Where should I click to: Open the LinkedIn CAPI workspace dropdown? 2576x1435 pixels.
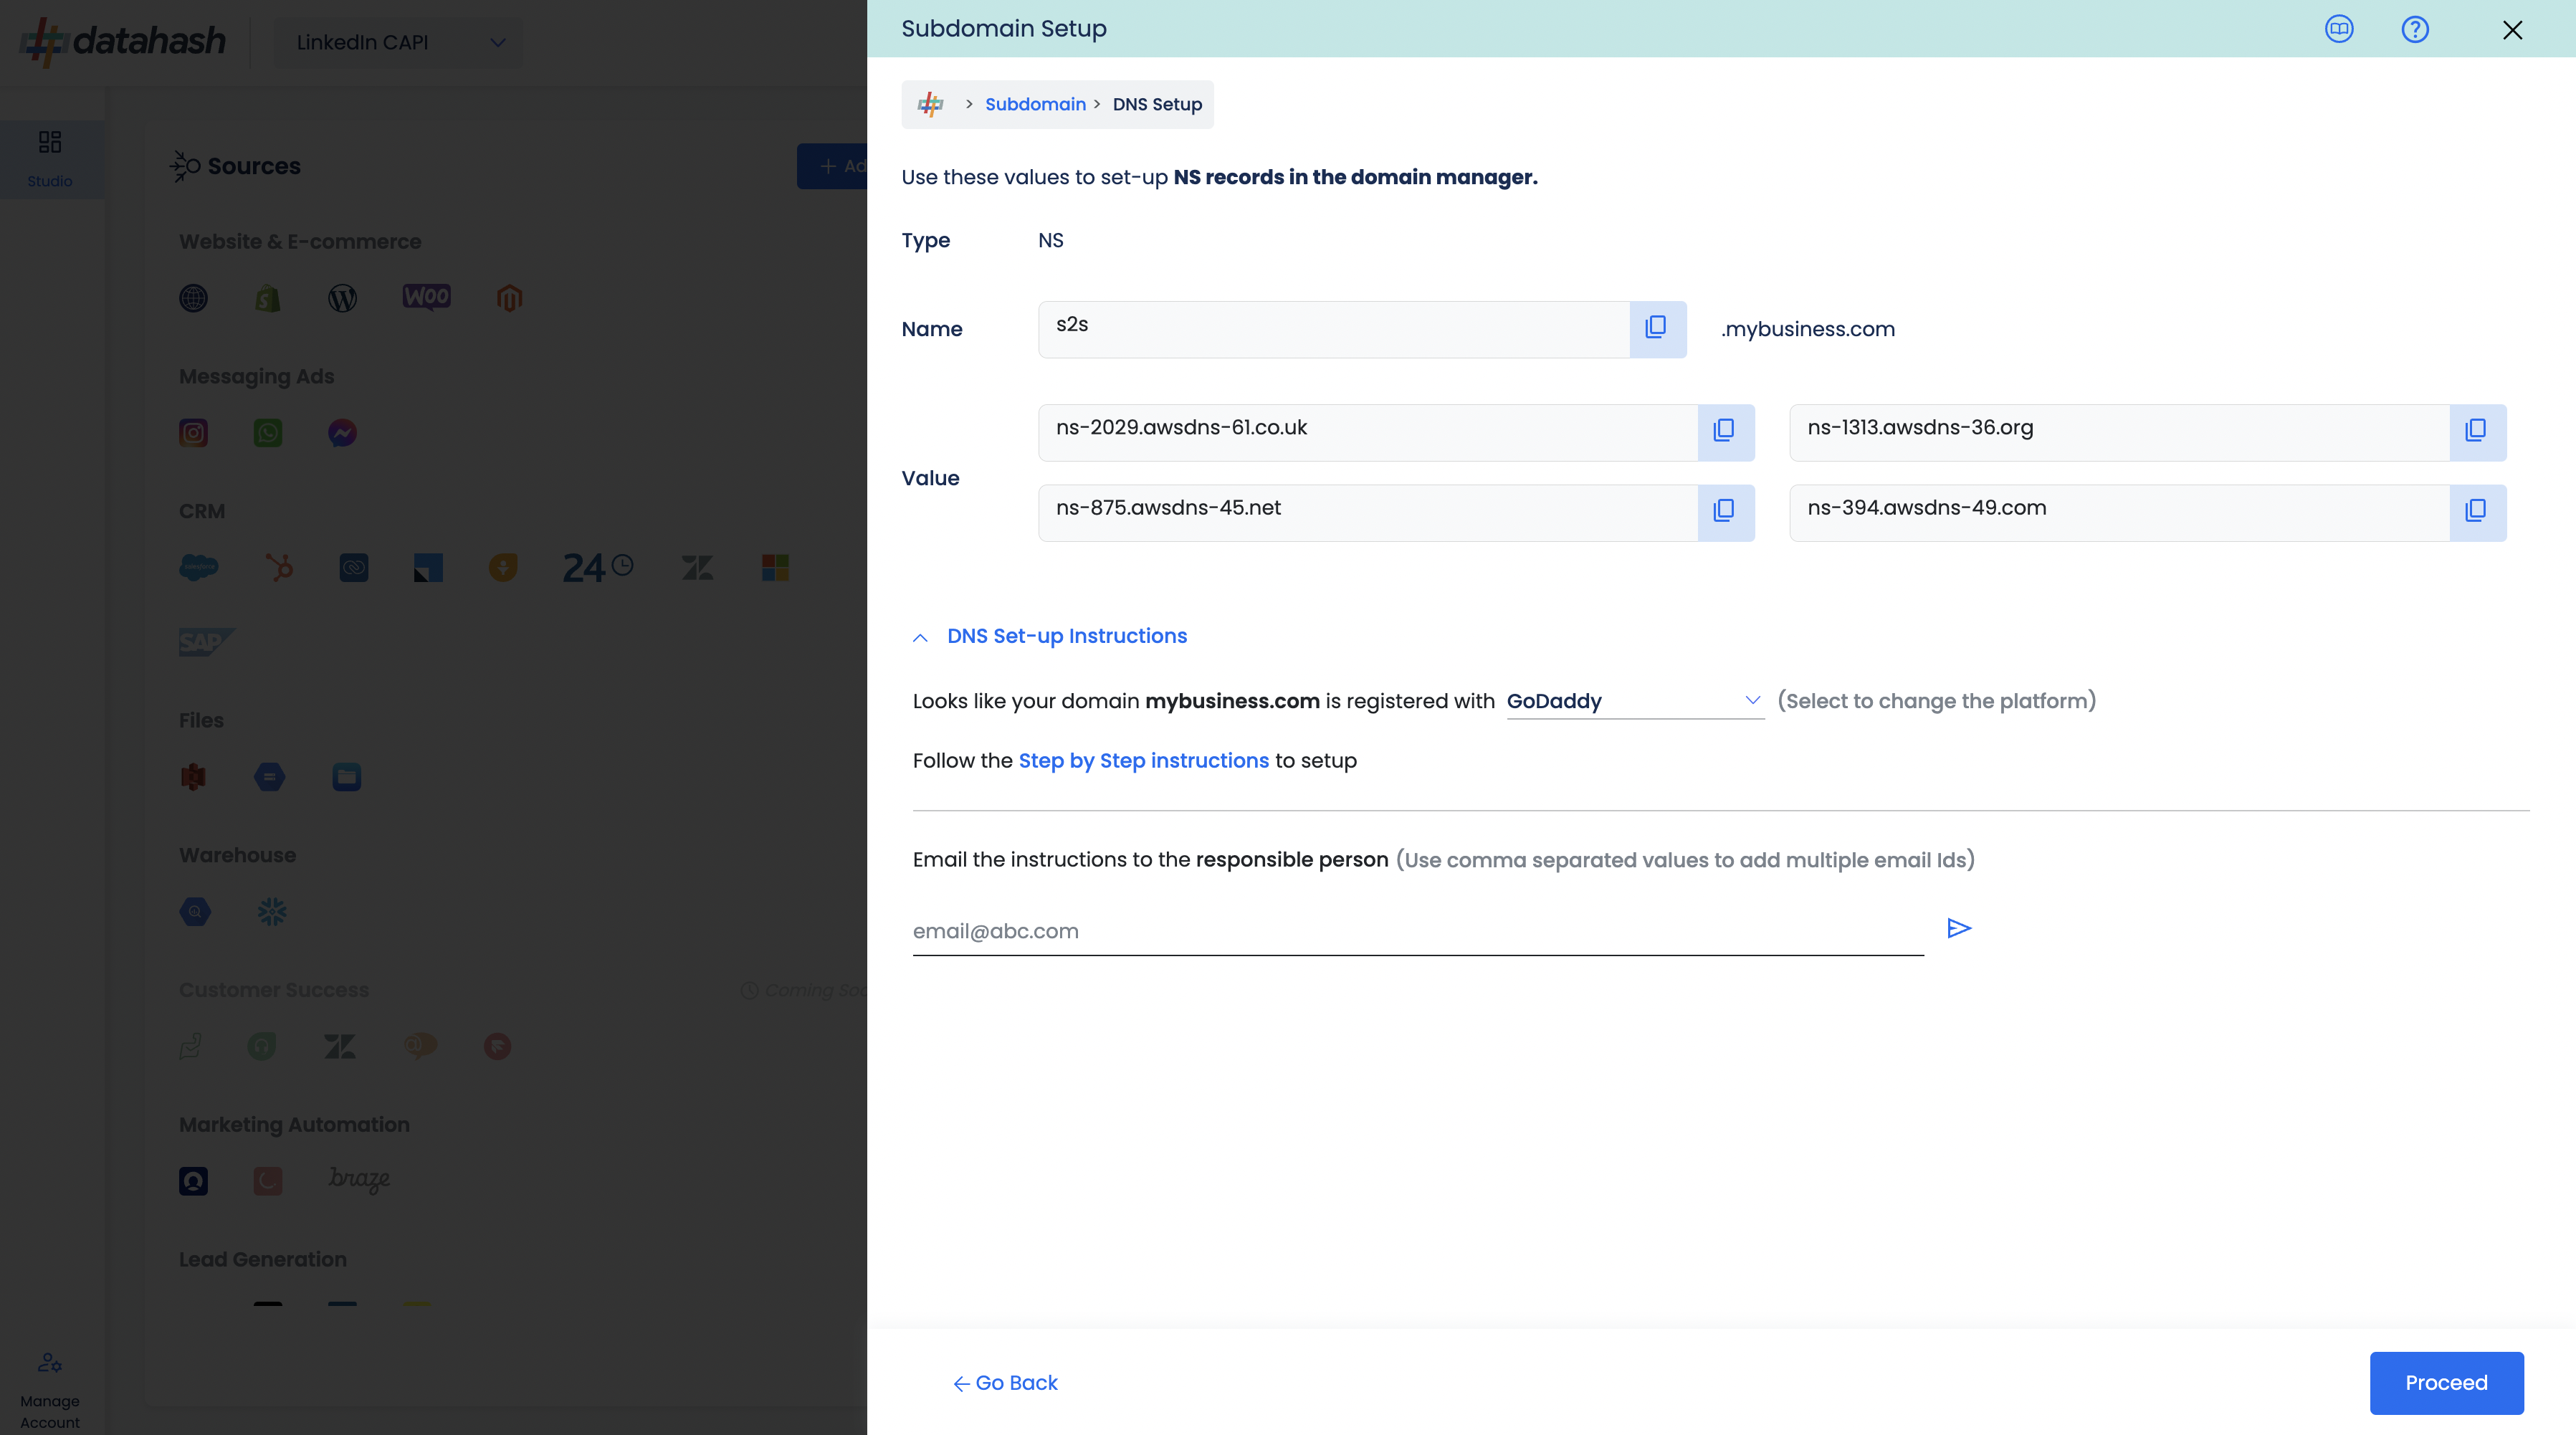[399, 42]
